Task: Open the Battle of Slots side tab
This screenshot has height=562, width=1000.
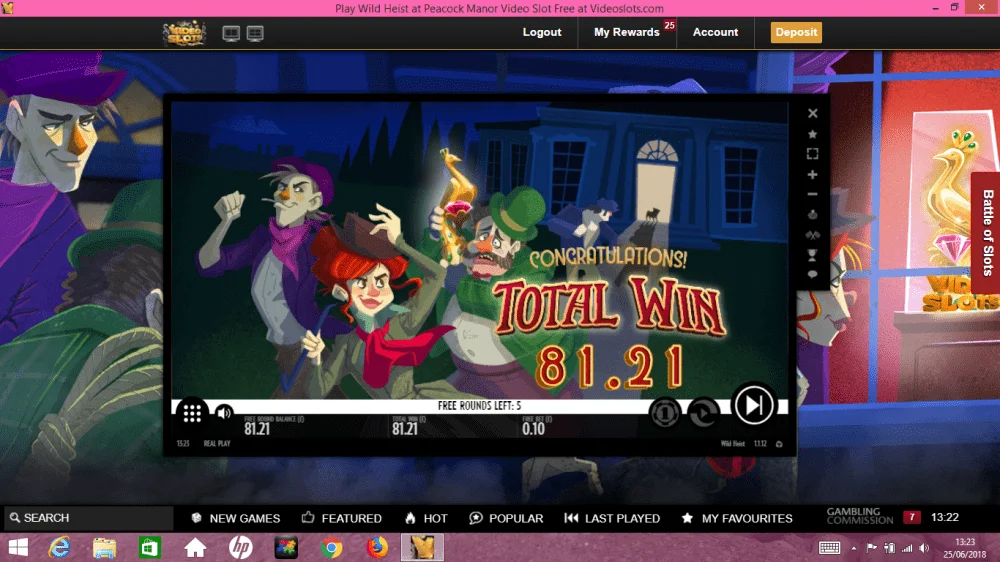Action: 987,233
